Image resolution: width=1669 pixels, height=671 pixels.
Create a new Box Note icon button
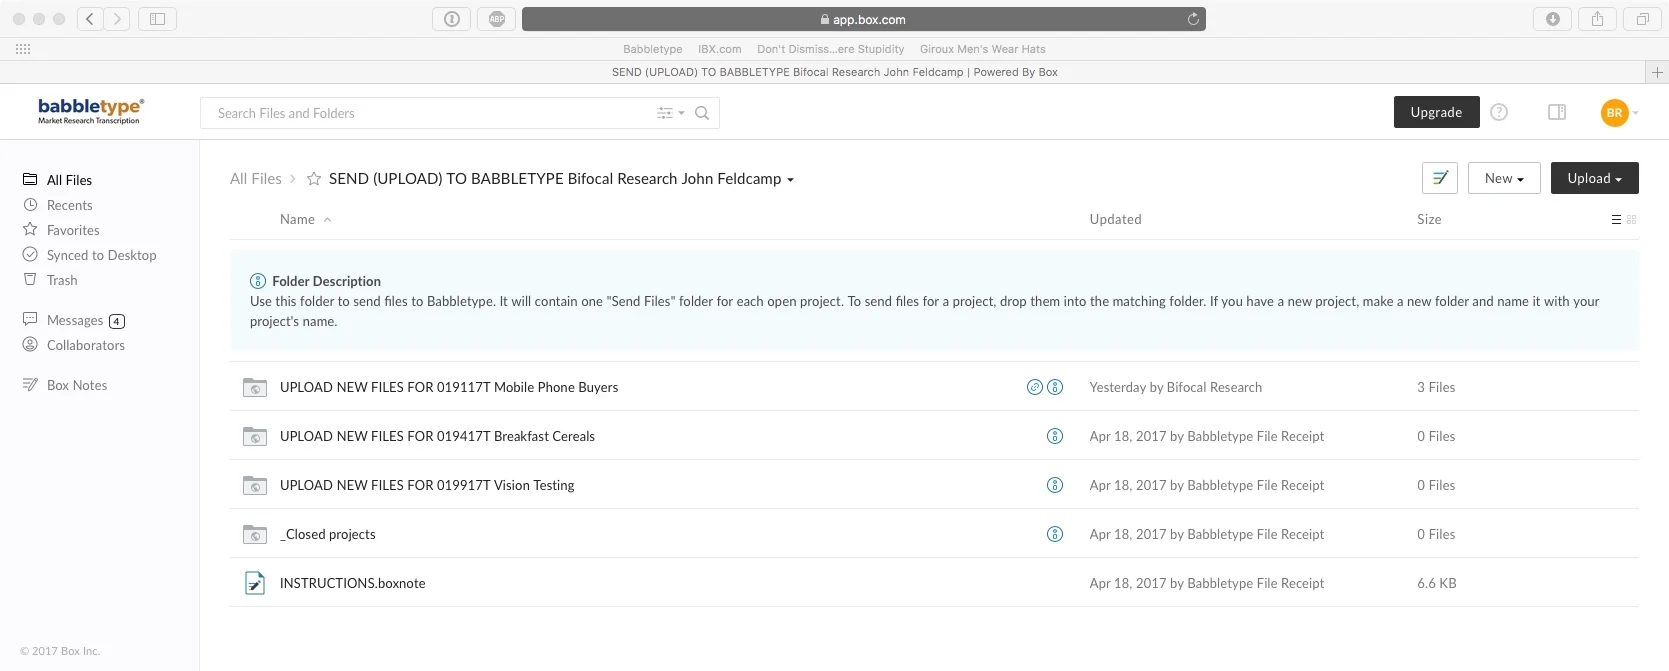pyautogui.click(x=1440, y=178)
